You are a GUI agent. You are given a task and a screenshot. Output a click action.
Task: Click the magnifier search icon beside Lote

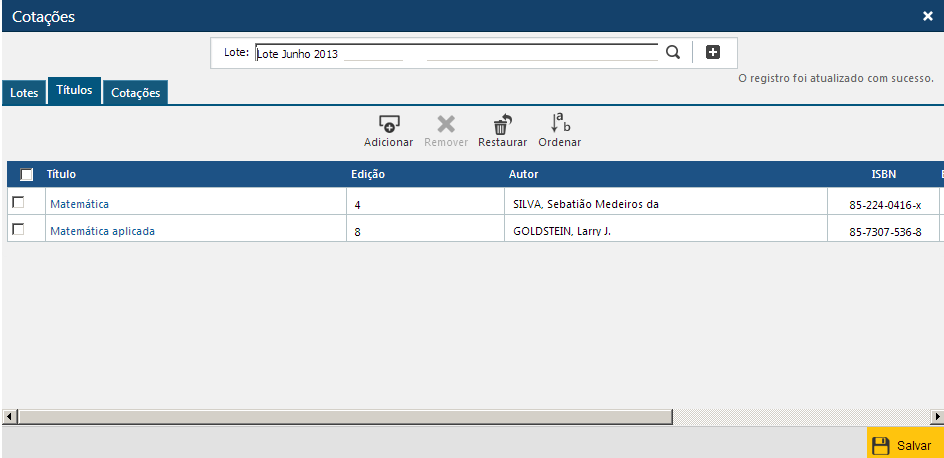[x=673, y=53]
